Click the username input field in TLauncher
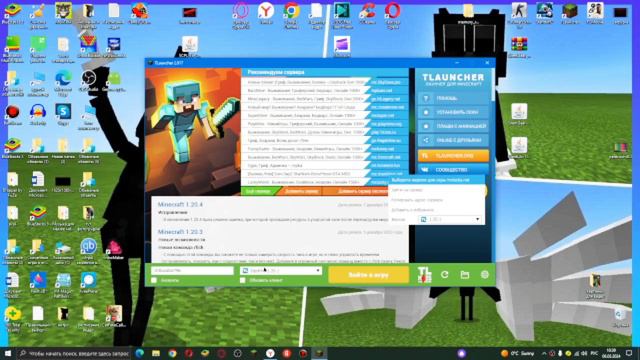The height and width of the screenshot is (360, 640). [192, 270]
